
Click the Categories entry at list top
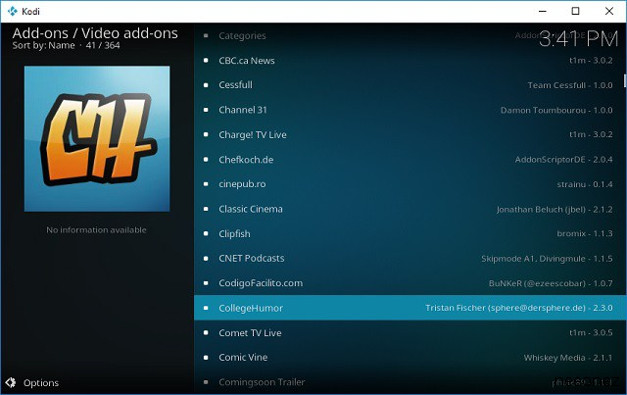[410, 36]
